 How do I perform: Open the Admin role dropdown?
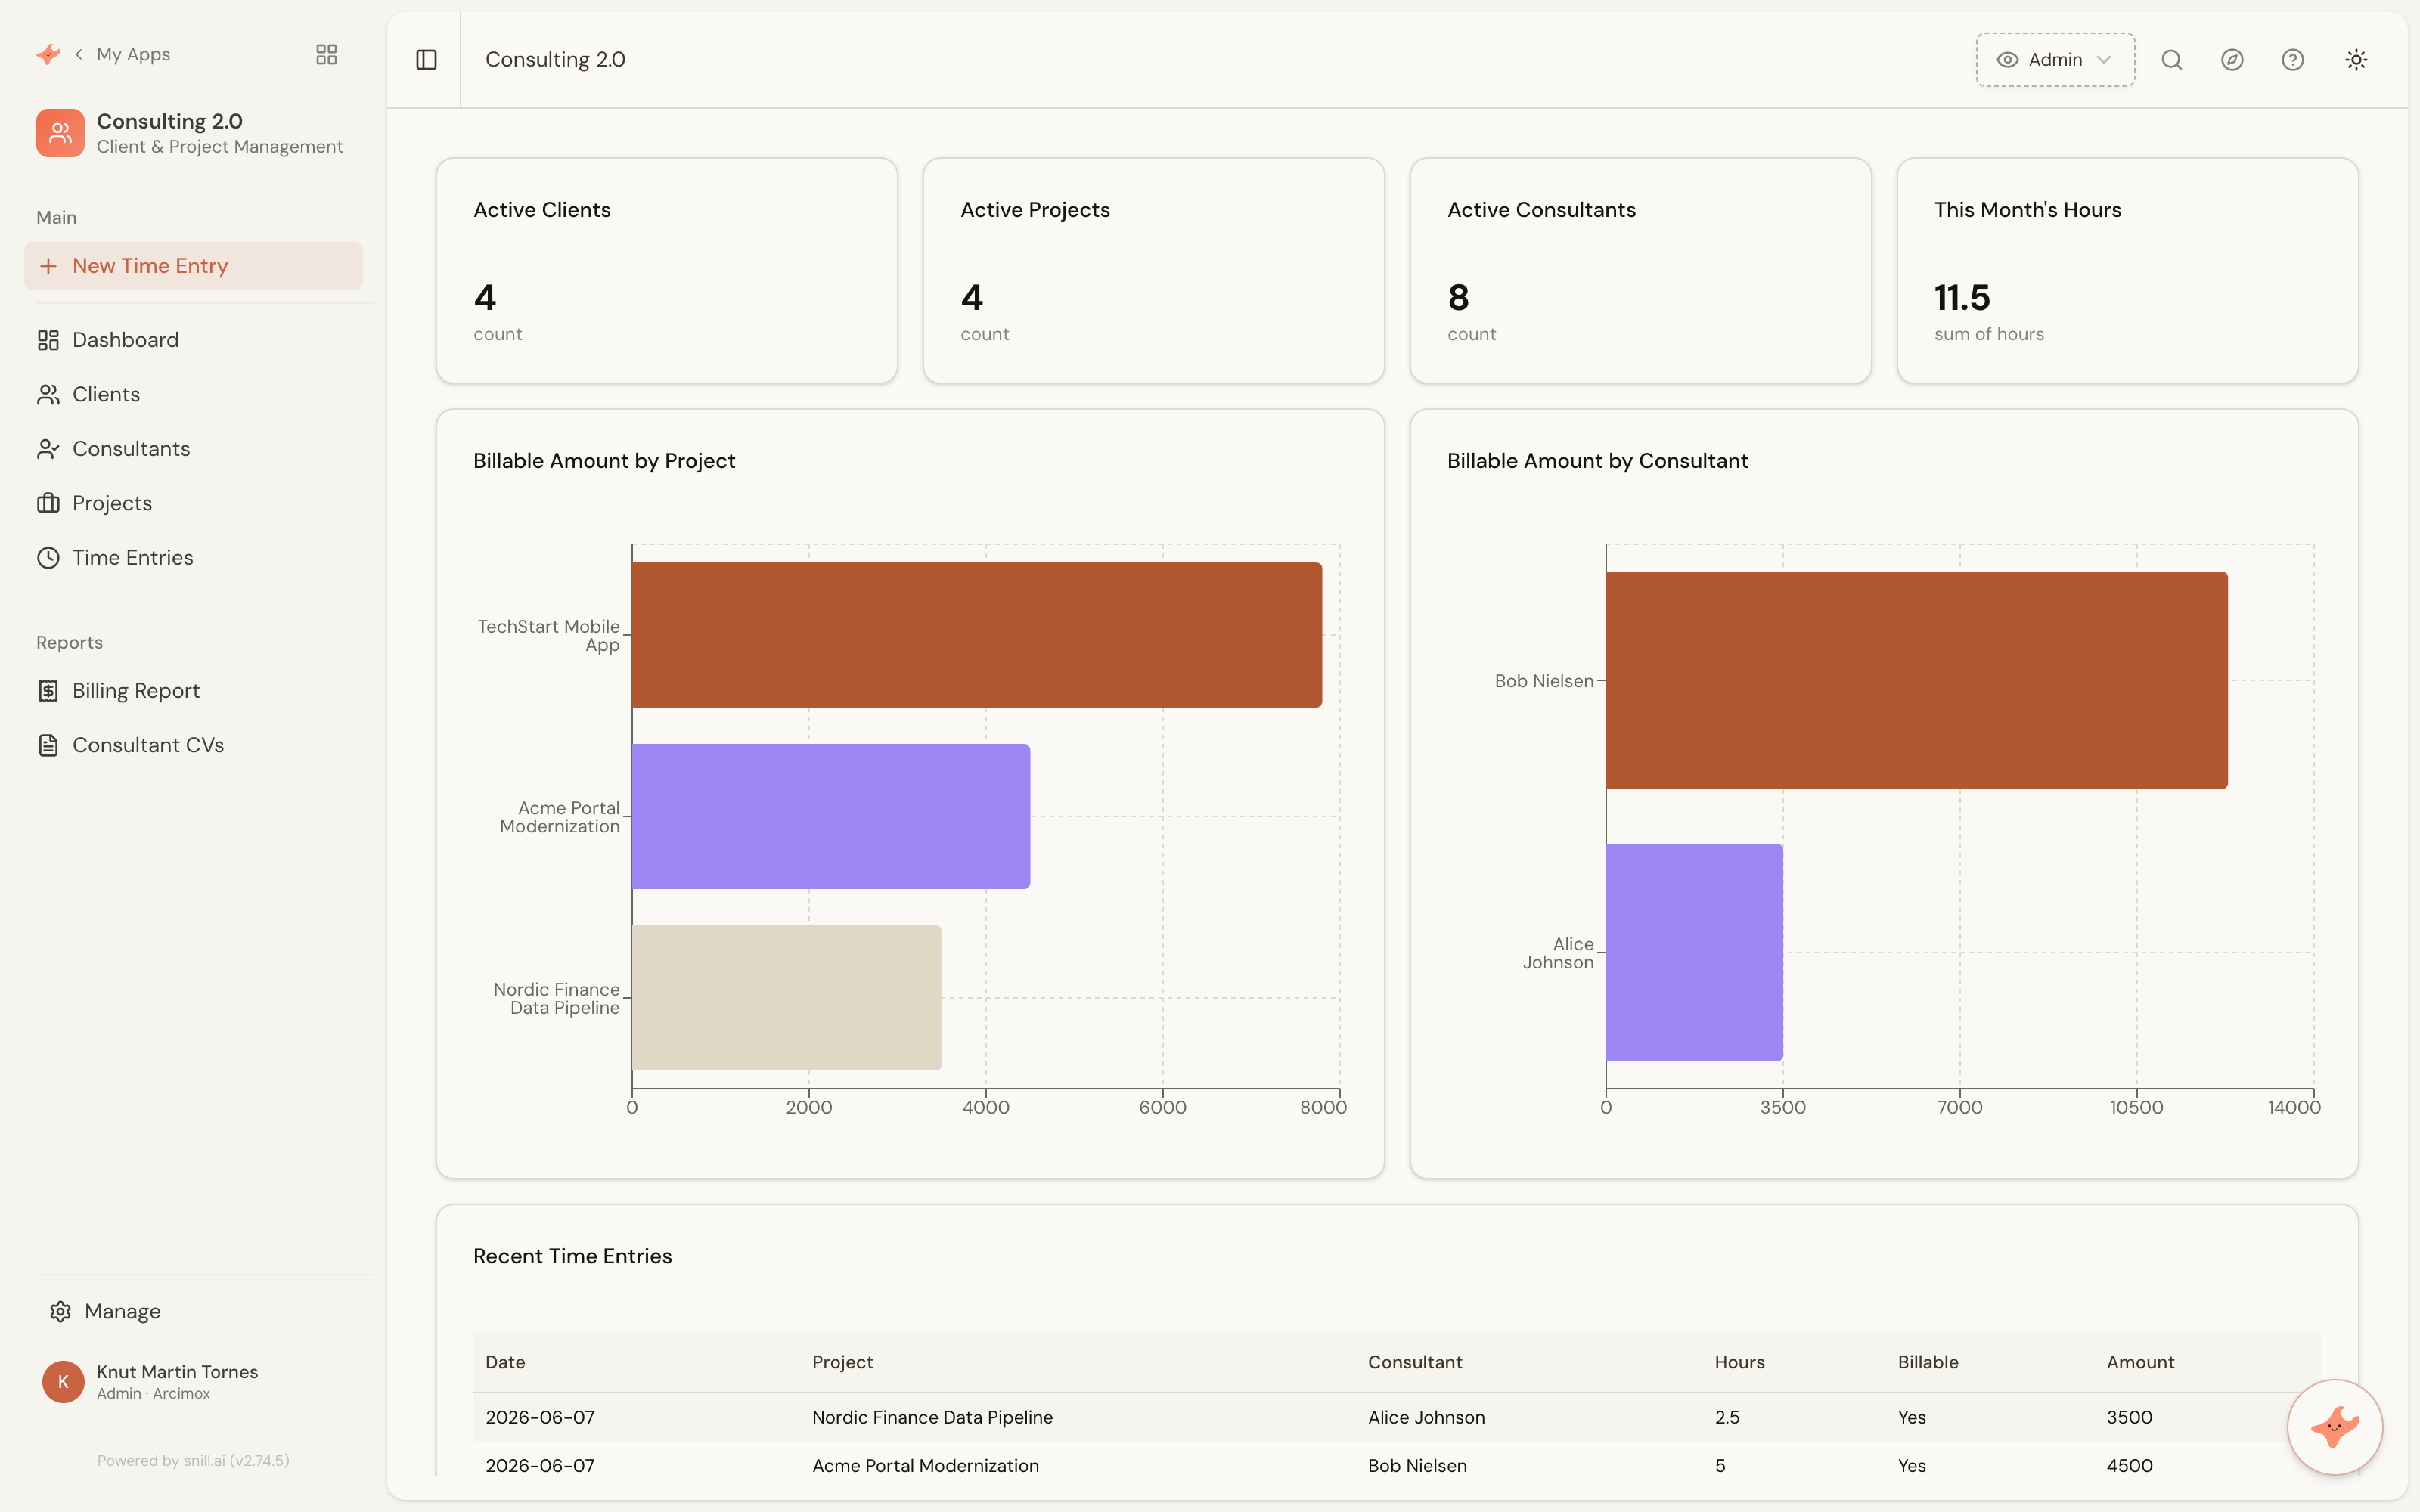coord(2055,60)
